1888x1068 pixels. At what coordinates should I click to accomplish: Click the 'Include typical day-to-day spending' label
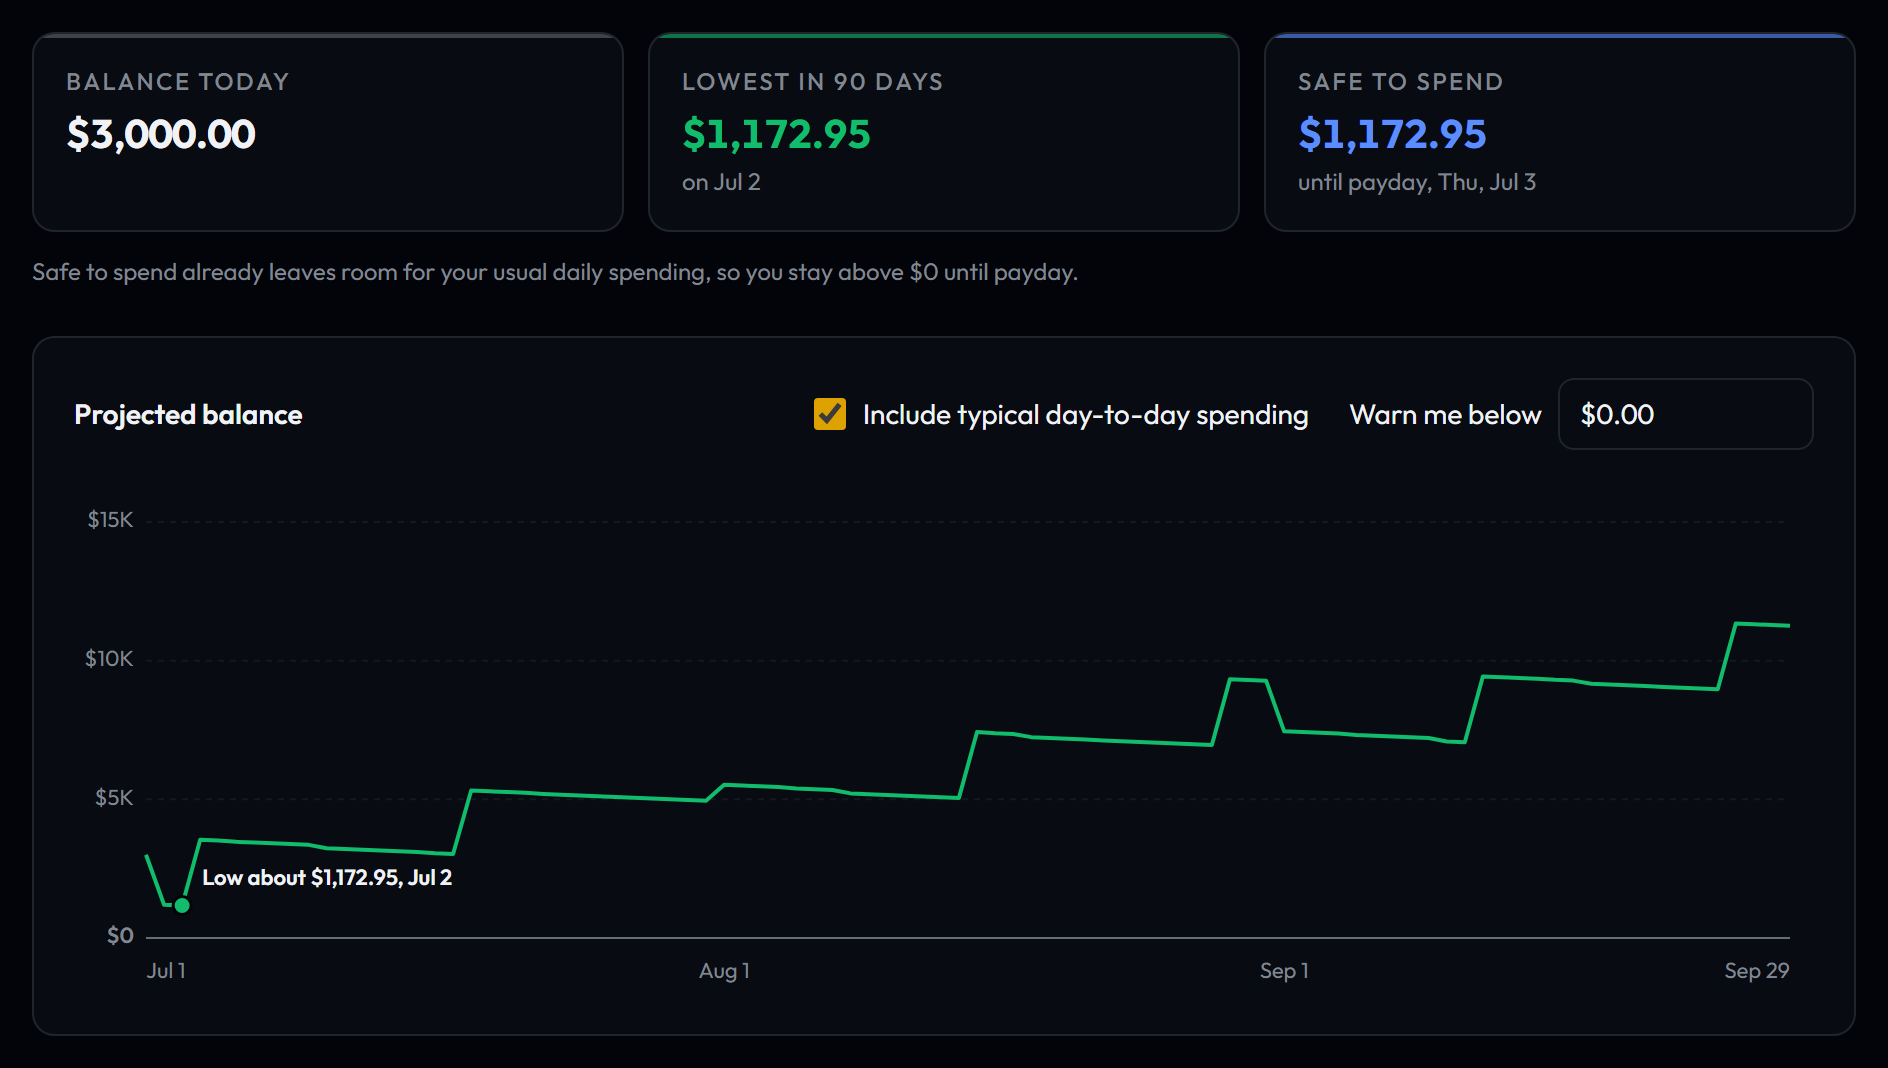pos(1085,415)
